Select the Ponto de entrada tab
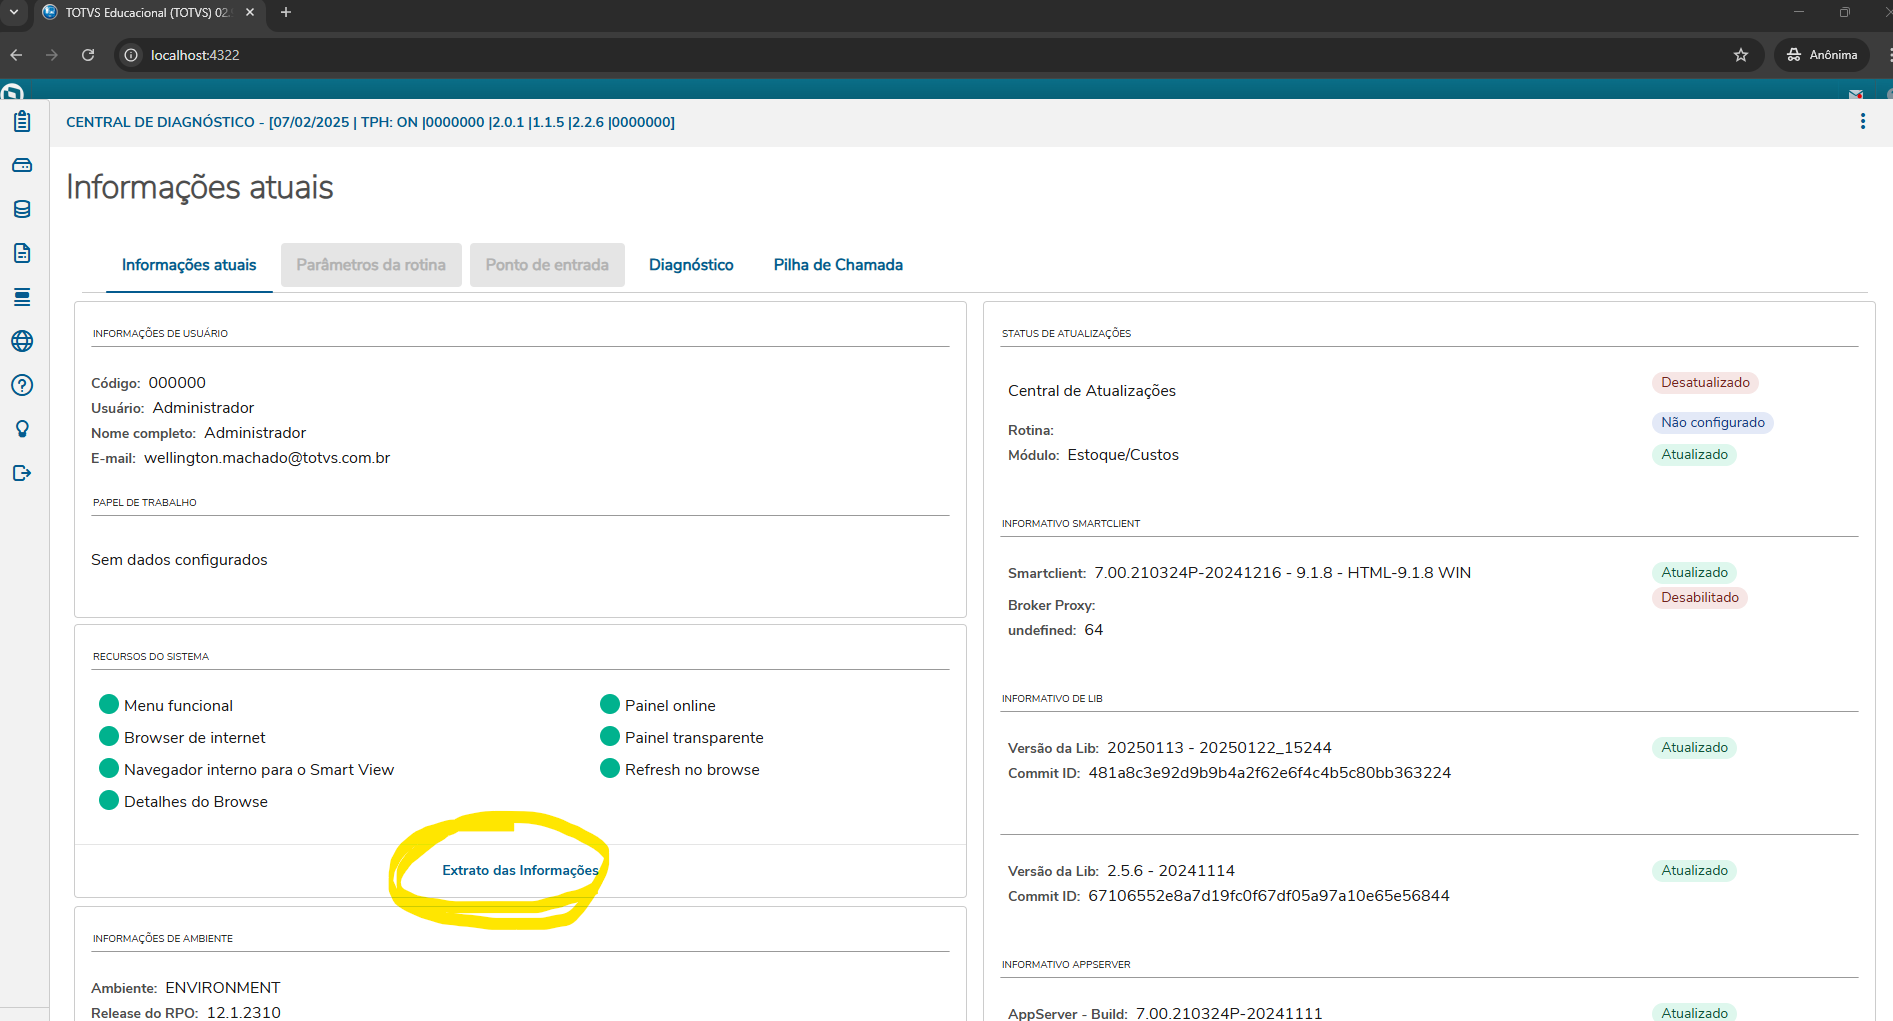 (x=547, y=265)
